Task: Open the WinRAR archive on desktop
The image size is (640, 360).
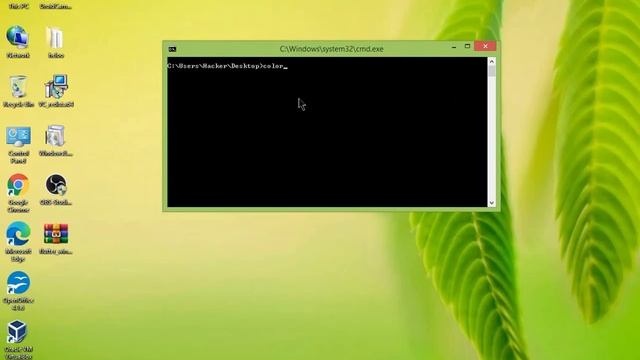Action: tap(56, 238)
